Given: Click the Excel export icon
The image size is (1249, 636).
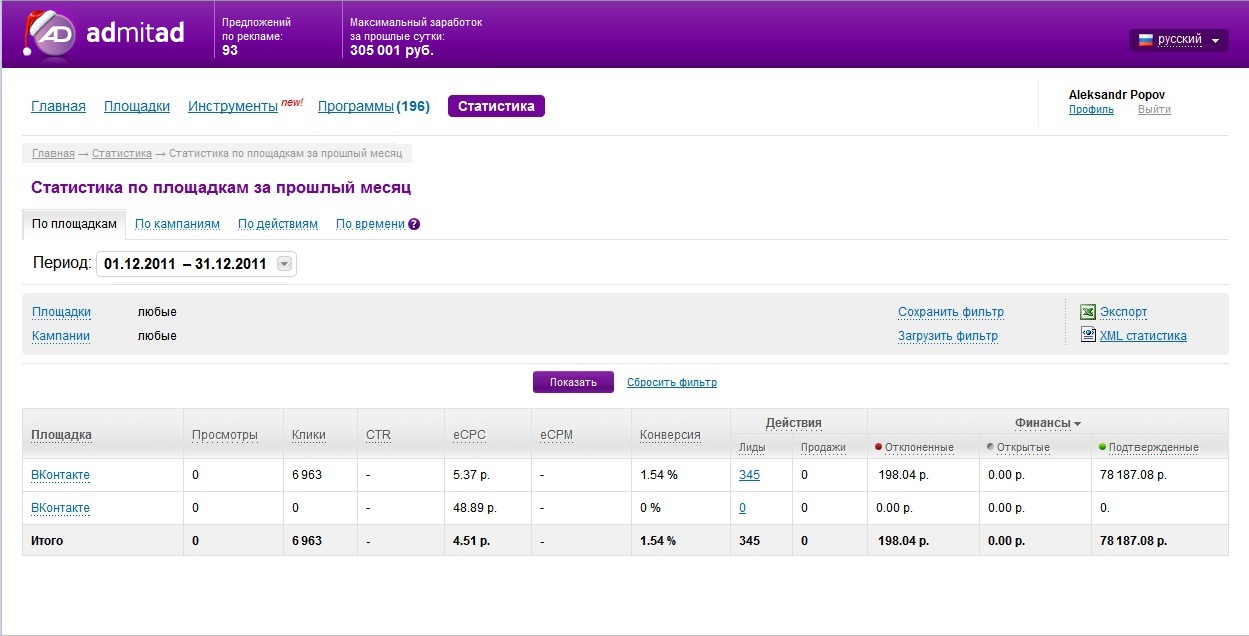Looking at the screenshot, I should pyautogui.click(x=1088, y=312).
